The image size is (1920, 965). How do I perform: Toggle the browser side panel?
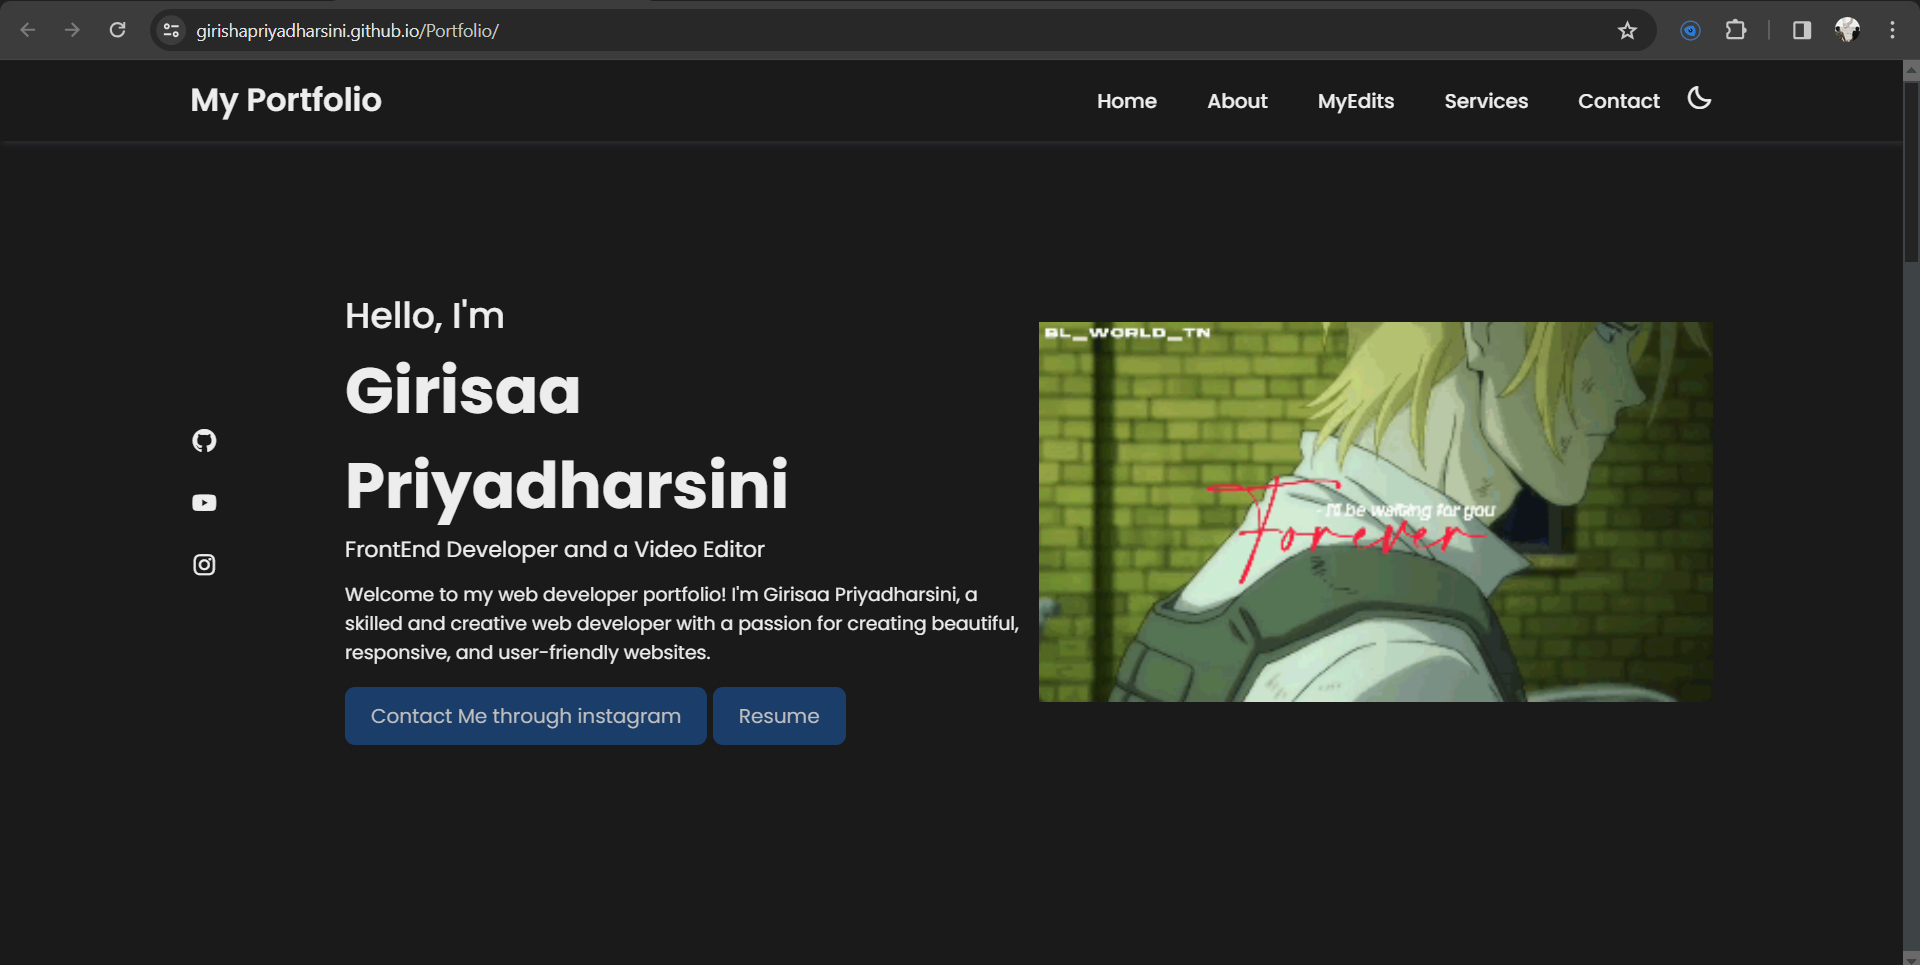click(x=1801, y=30)
